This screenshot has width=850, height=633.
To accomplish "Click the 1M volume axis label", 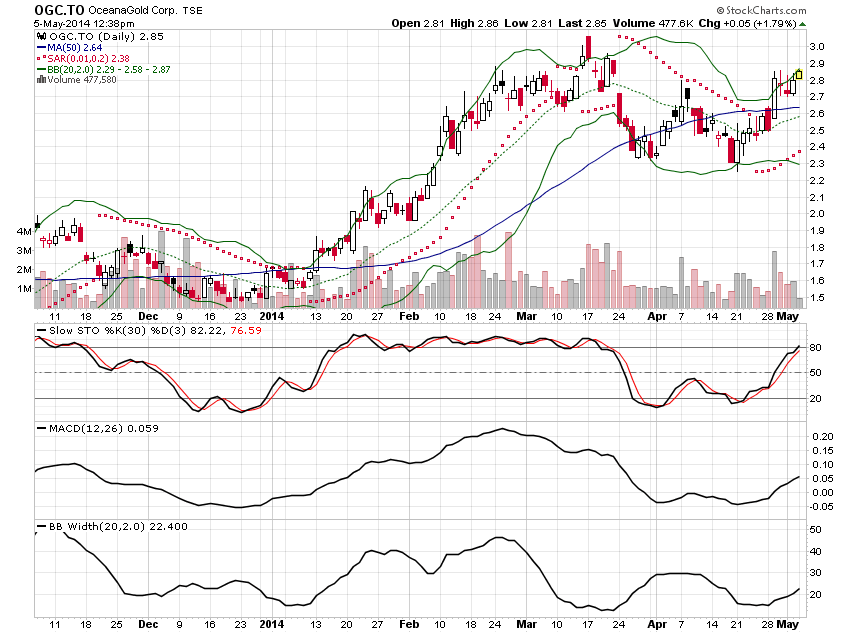I will (24, 288).
